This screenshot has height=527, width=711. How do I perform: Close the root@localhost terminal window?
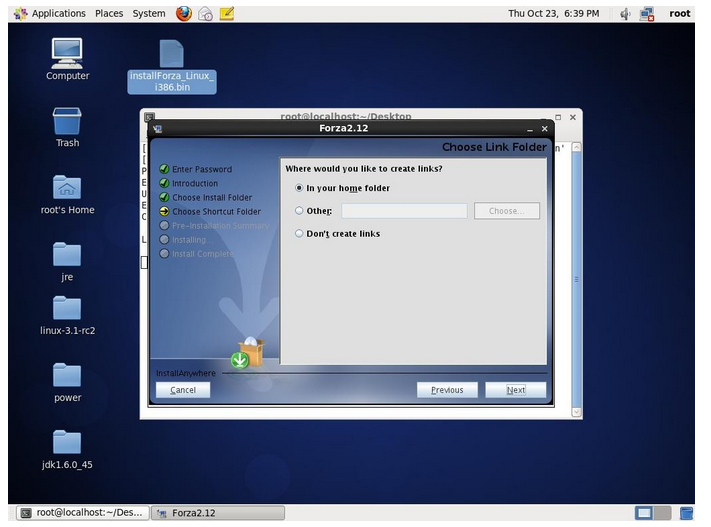[573, 117]
